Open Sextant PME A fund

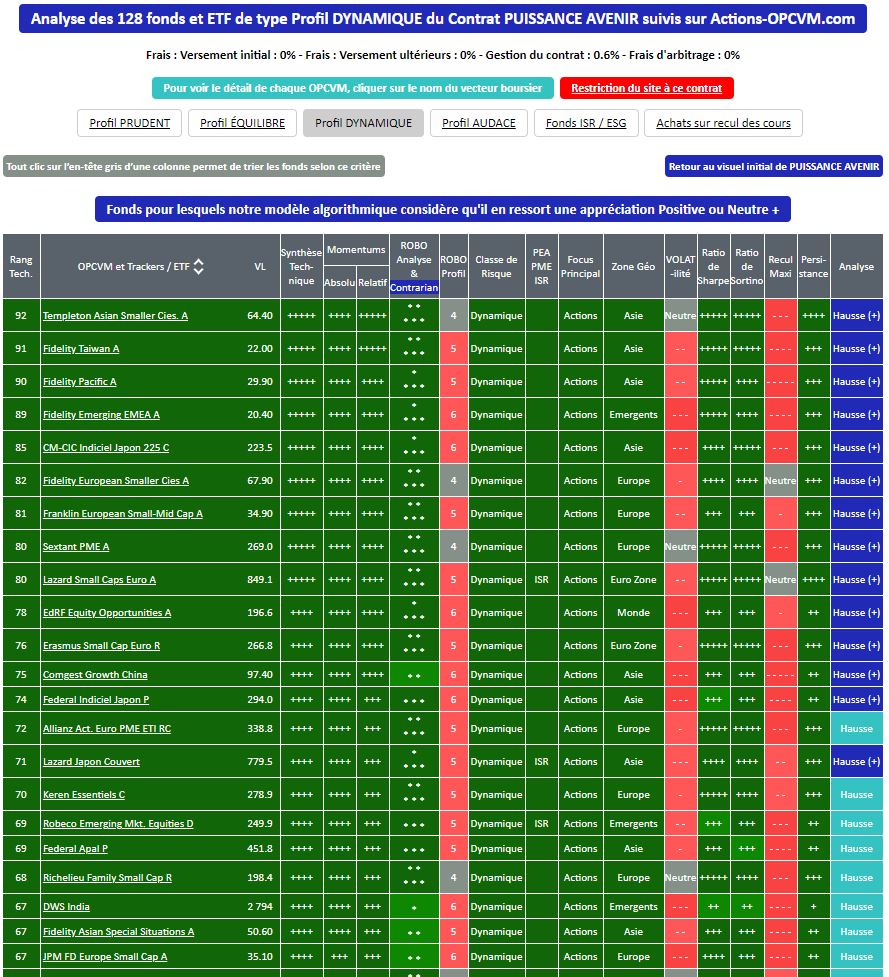(x=76, y=547)
